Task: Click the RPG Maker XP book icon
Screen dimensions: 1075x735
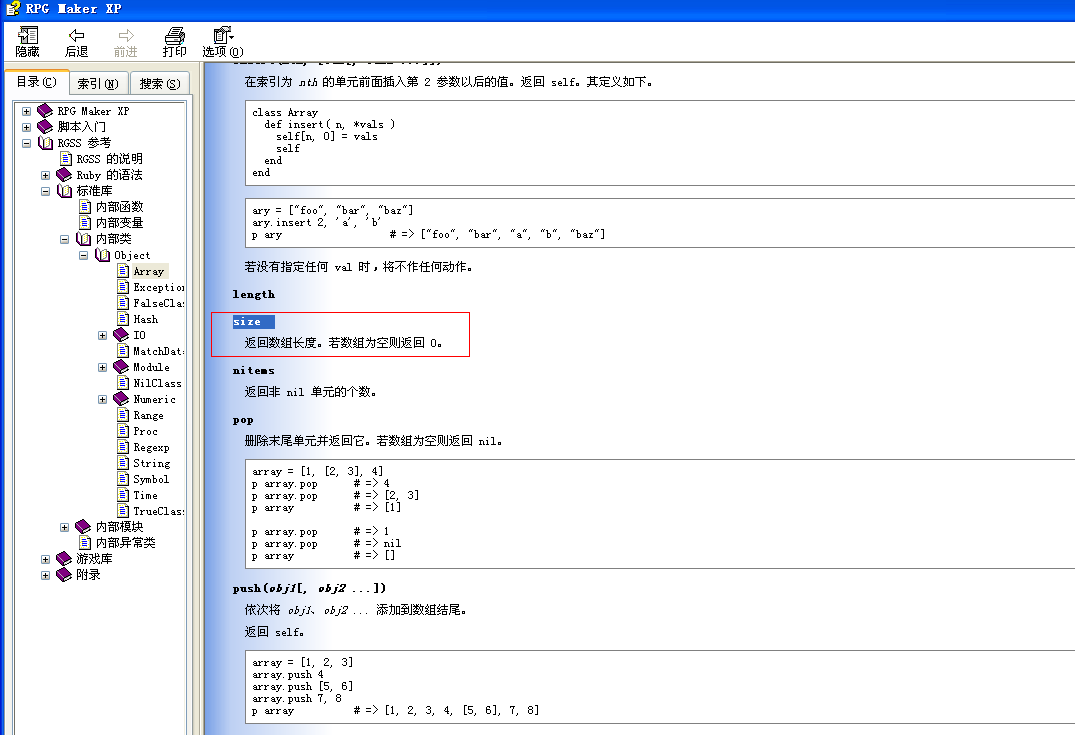Action: 45,110
